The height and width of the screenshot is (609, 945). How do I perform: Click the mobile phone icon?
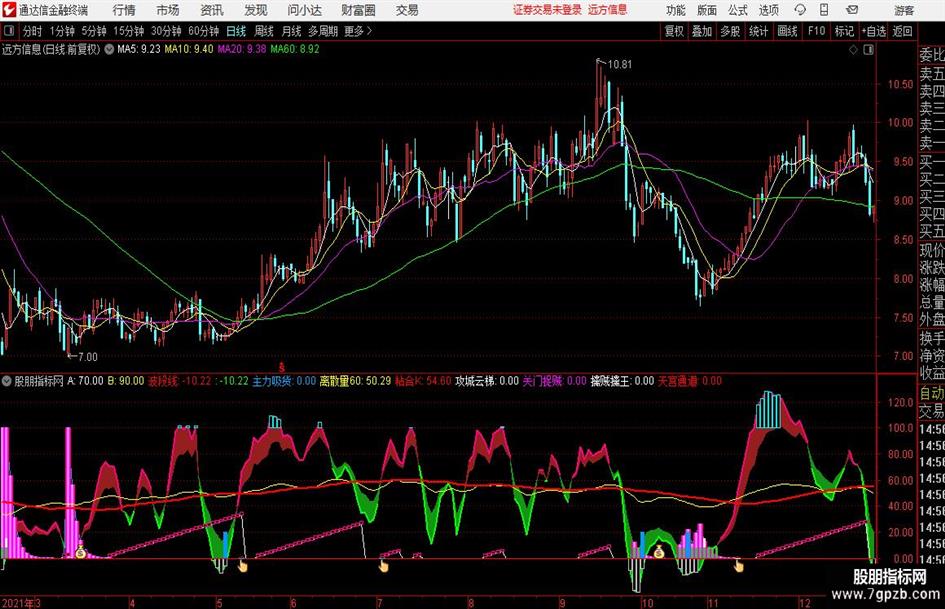coord(824,10)
